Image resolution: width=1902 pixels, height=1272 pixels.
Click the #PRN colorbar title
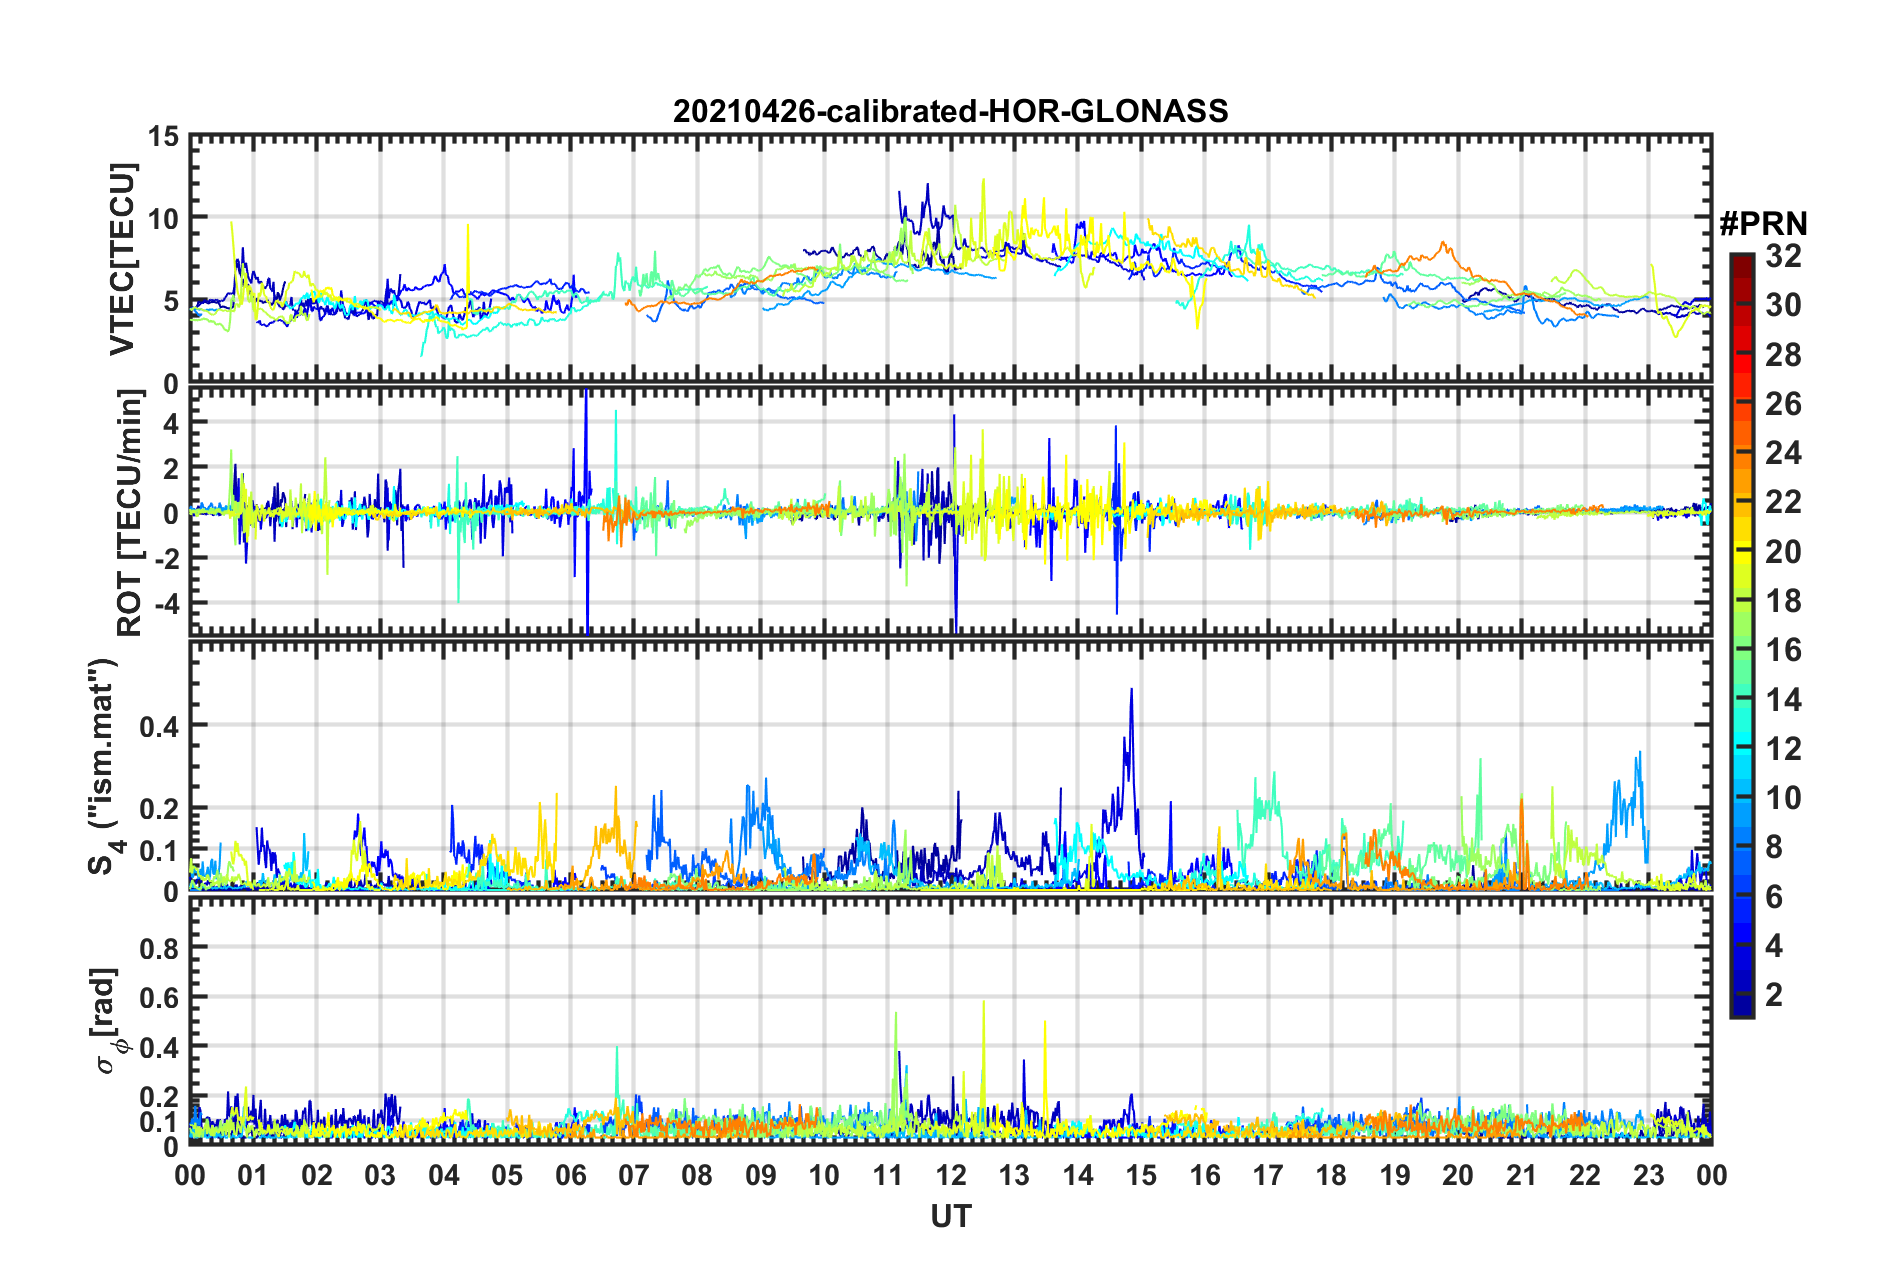[x=1763, y=224]
